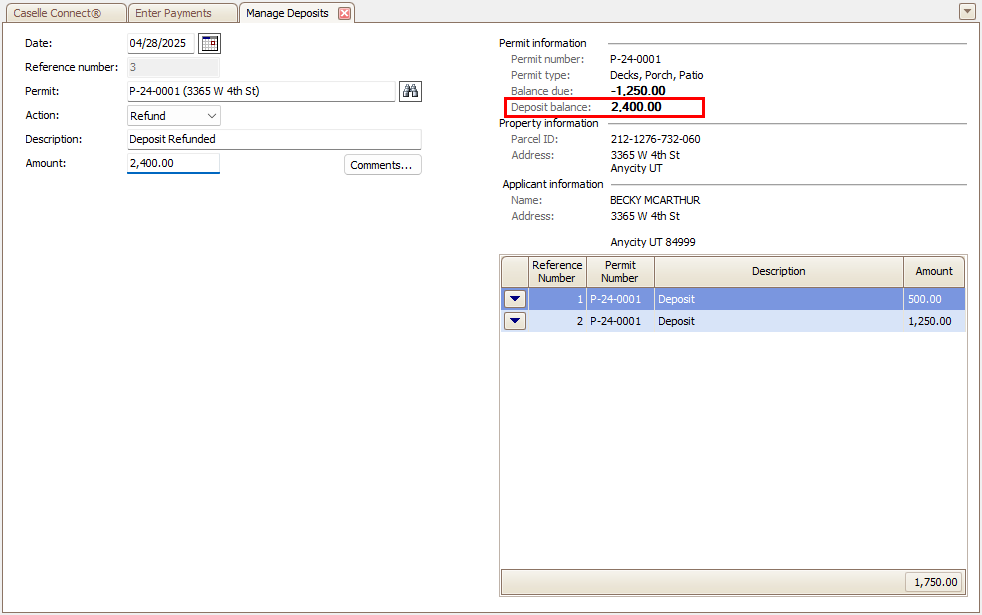Switch to the Caselle Connect tab
This screenshot has height=615, width=982.
[64, 13]
